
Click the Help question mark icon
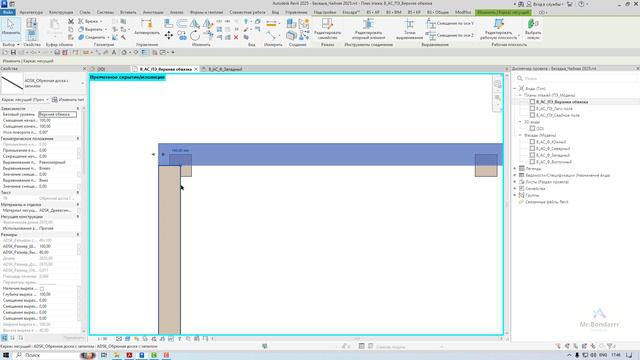click(581, 4)
